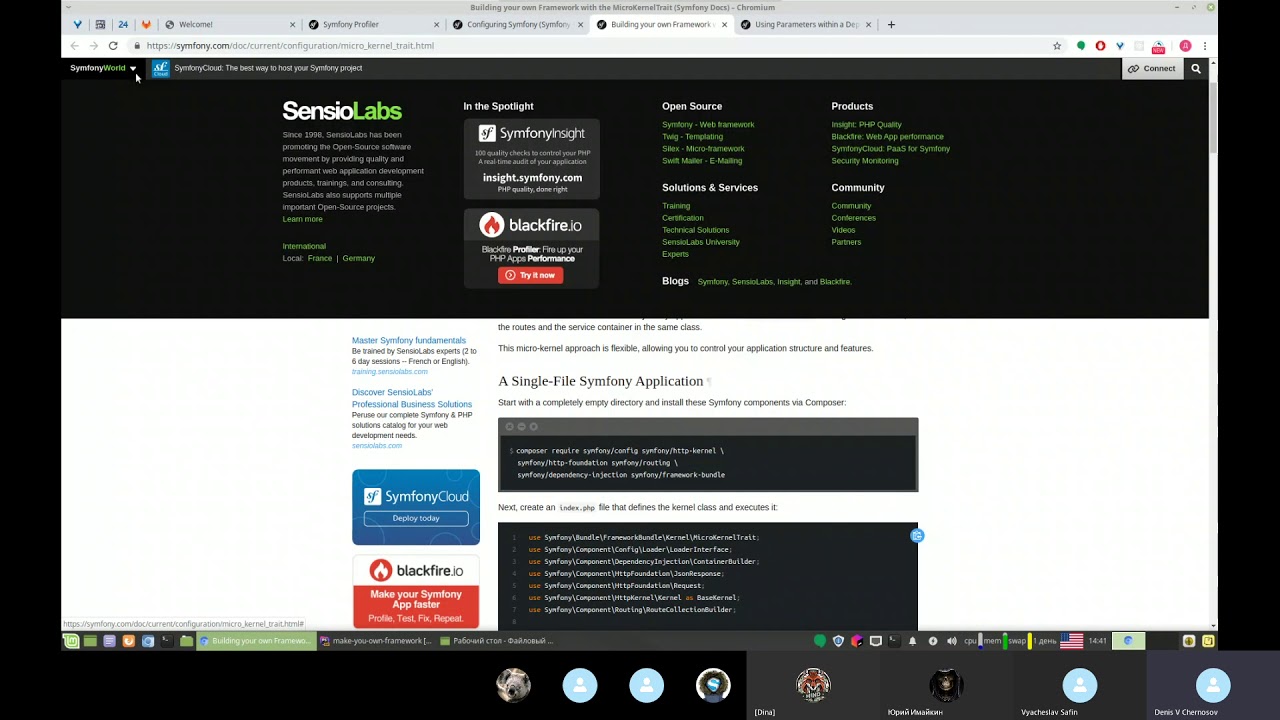Open the Chromium three-dot menu
The image size is (1280, 720).
(1205, 46)
